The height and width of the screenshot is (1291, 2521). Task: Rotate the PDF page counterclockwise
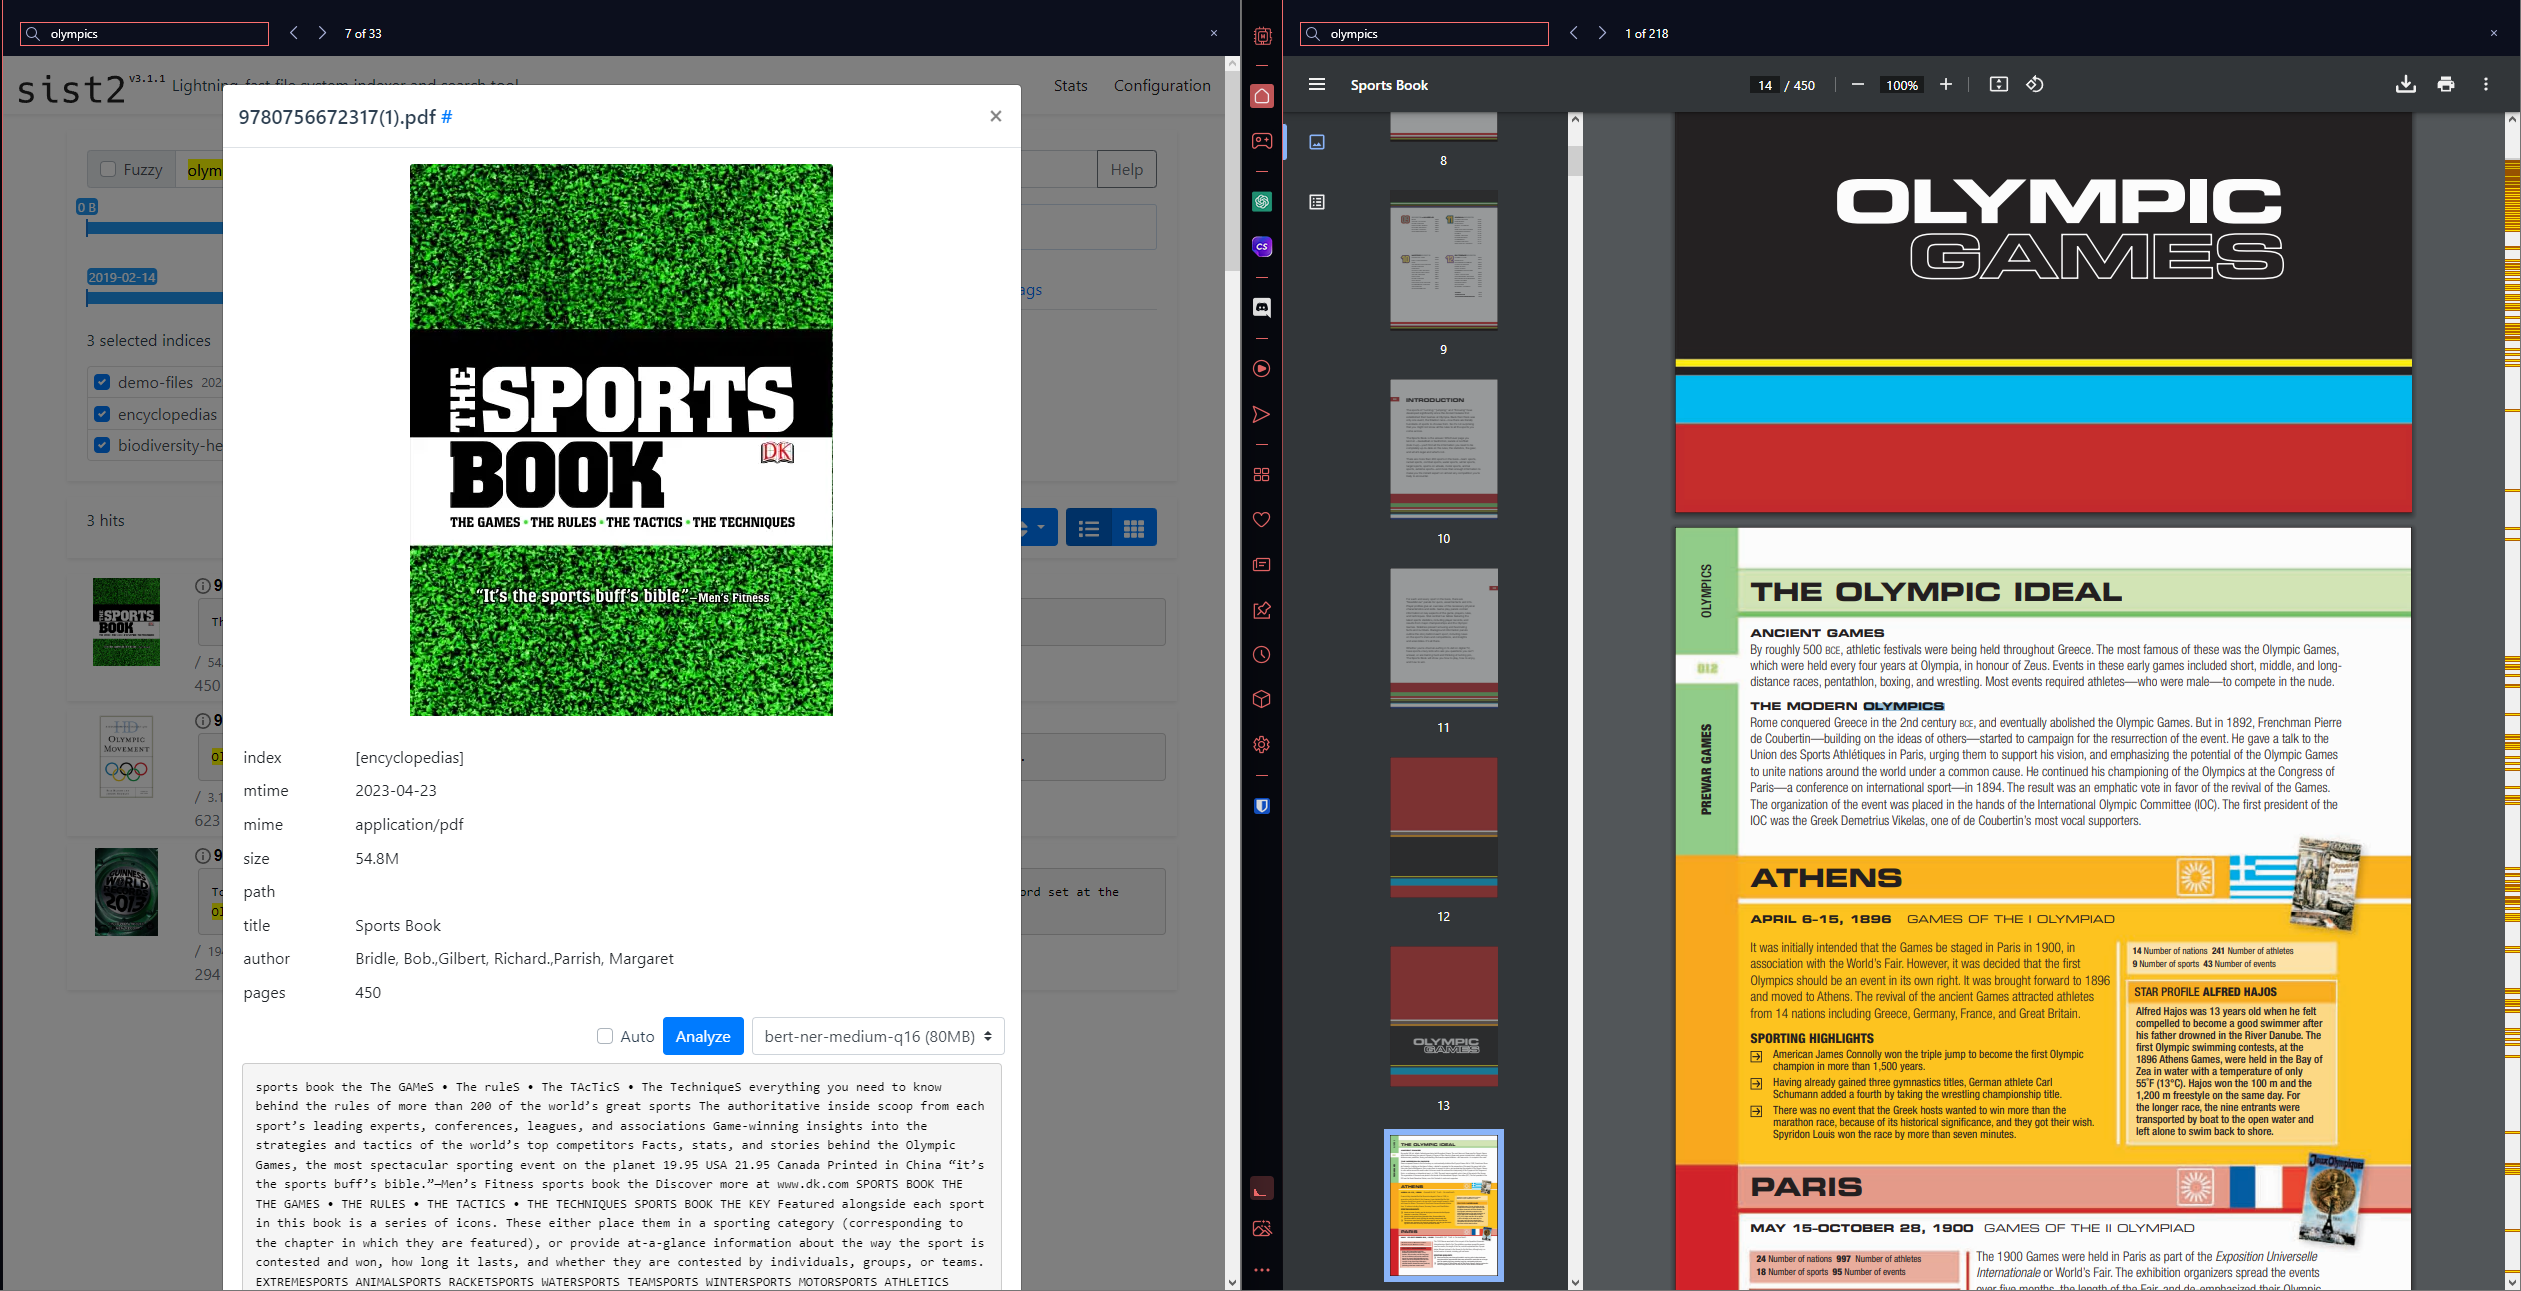pos(2034,85)
